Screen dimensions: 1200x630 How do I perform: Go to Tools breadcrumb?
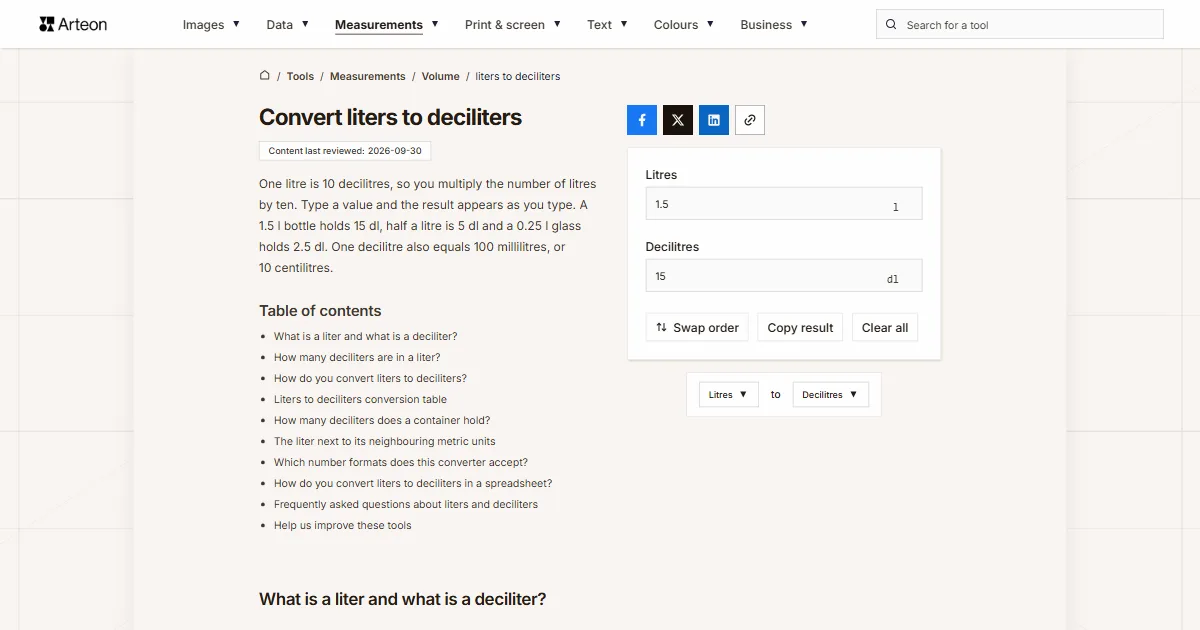[300, 76]
